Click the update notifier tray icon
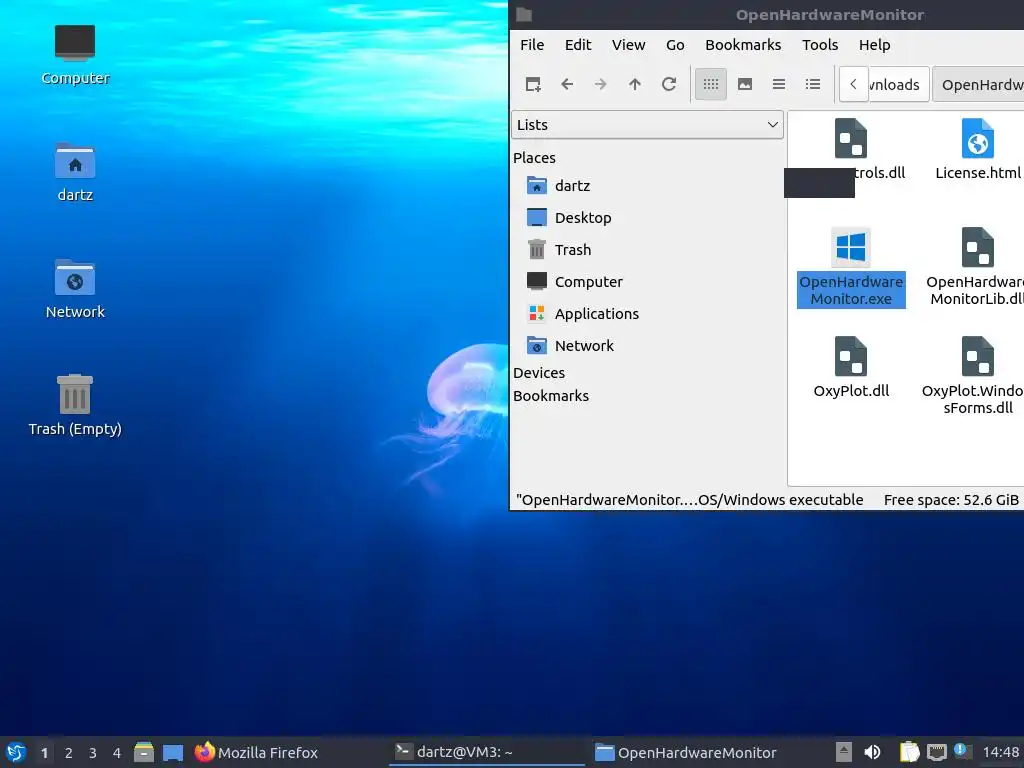 click(961, 750)
